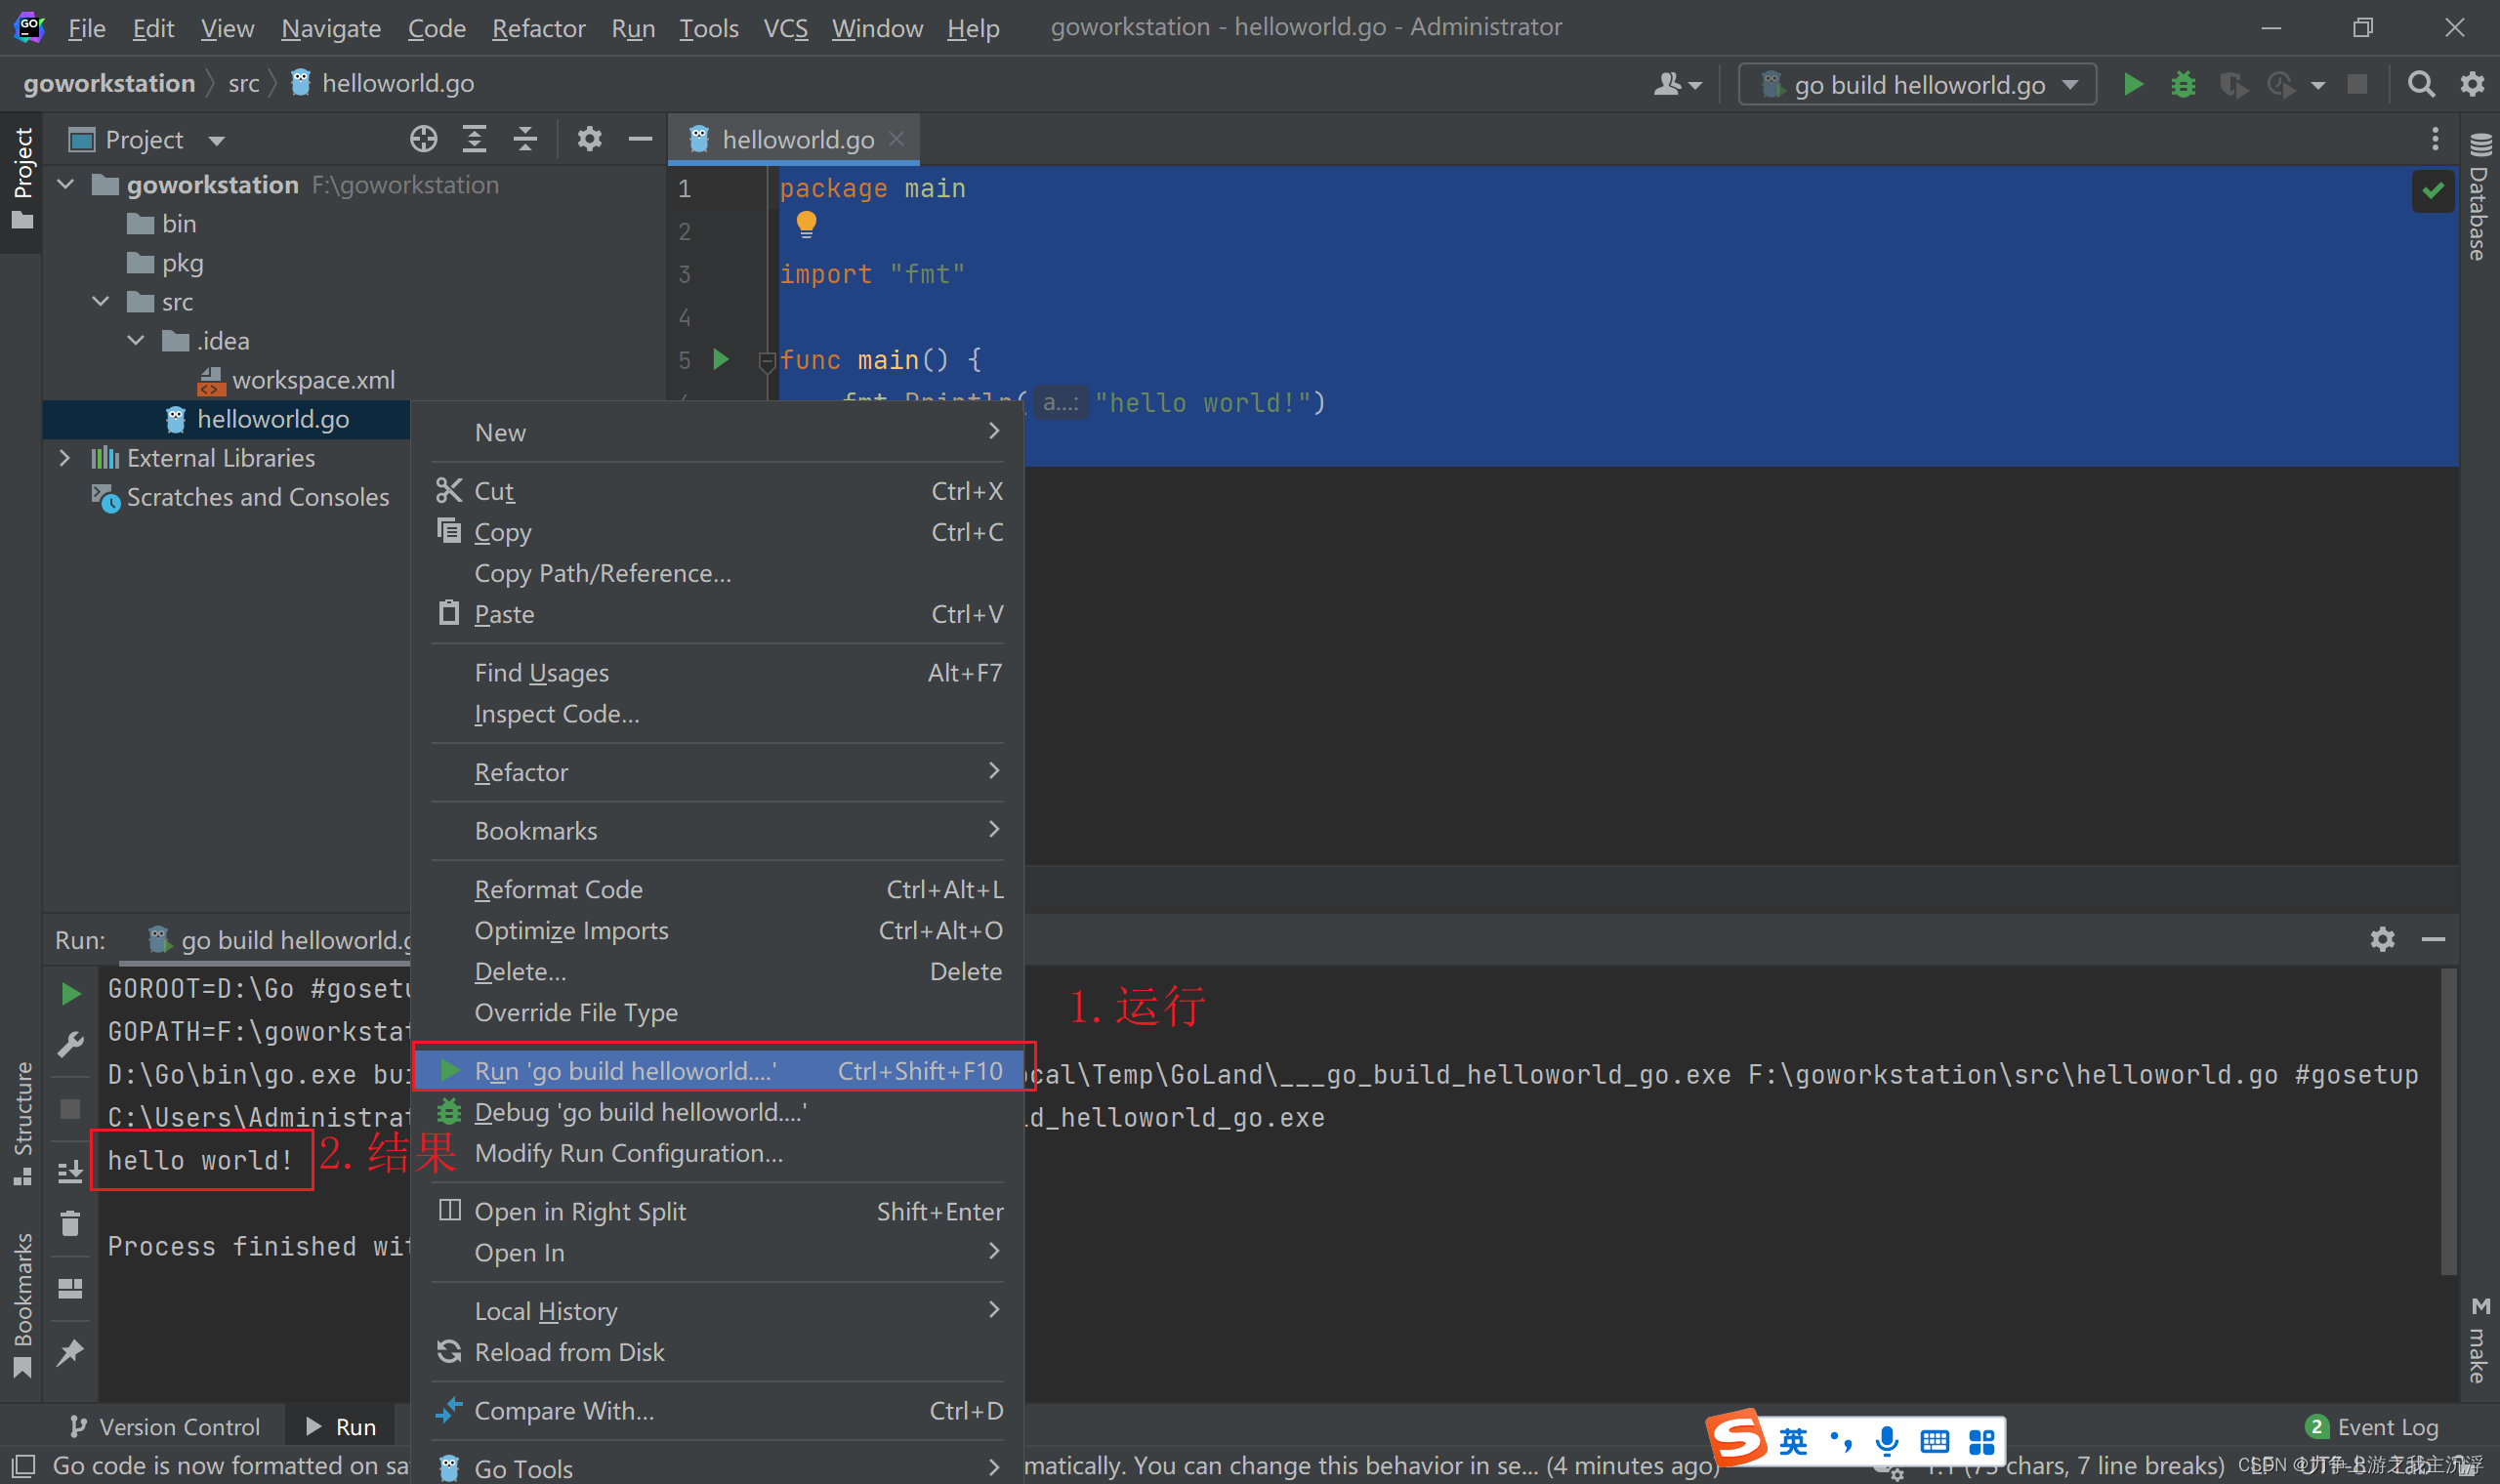This screenshot has width=2500, height=1484.
Task: Open the go build helloworld.go configuration dropdown
Action: (1917, 85)
